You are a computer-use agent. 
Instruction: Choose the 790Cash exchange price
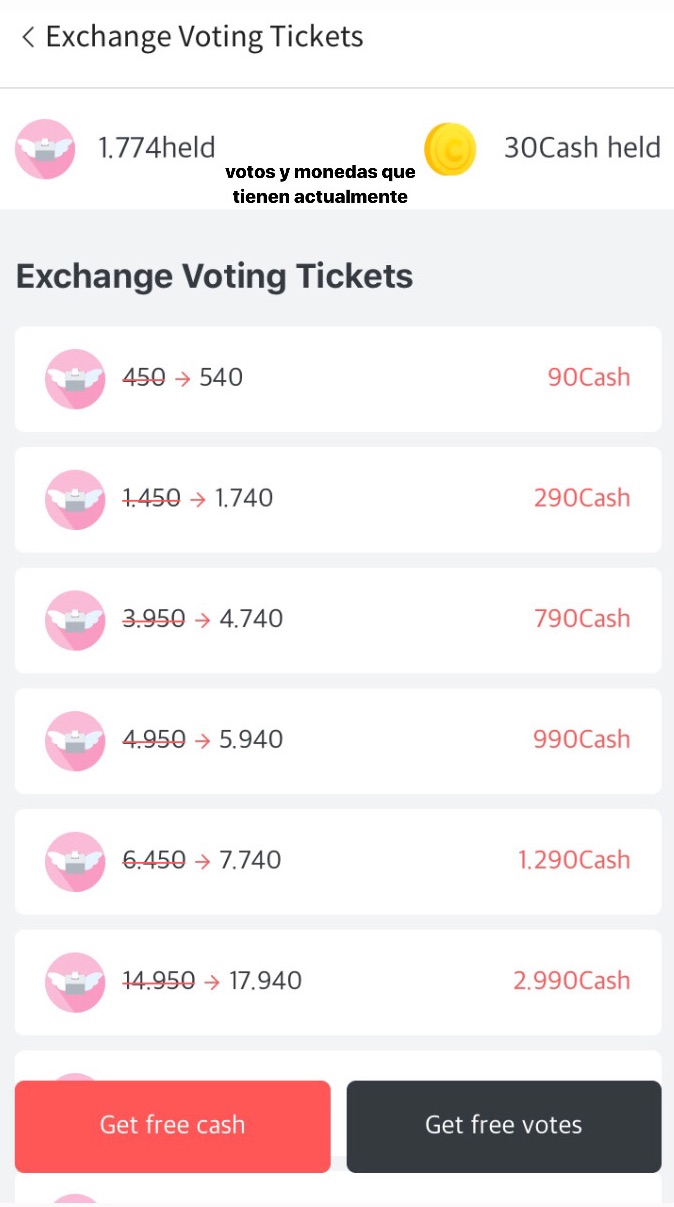(581, 619)
